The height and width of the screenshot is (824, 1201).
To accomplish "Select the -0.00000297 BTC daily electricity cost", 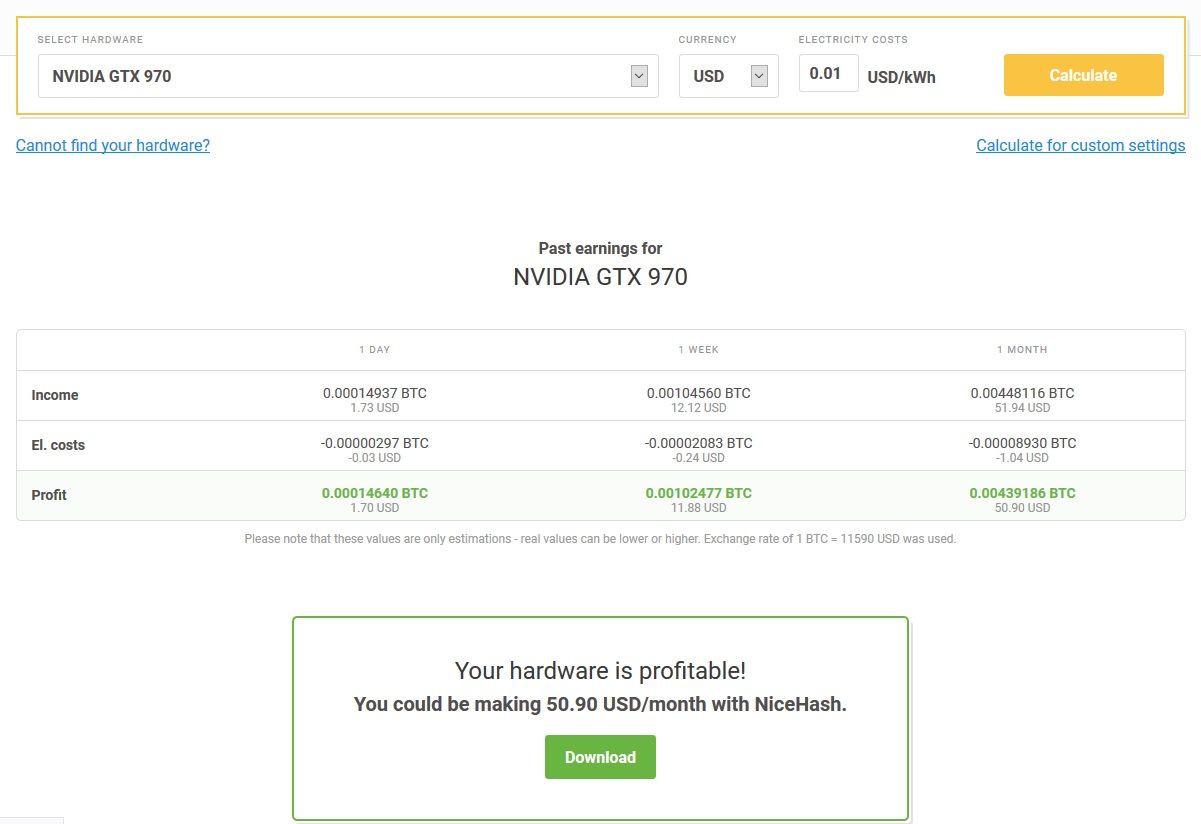I will pyautogui.click(x=375, y=443).
